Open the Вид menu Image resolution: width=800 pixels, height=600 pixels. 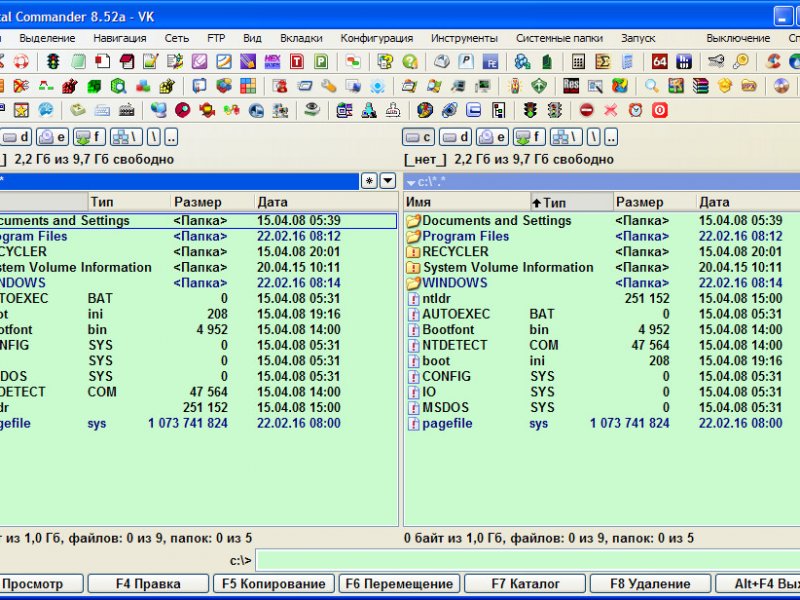click(252, 38)
